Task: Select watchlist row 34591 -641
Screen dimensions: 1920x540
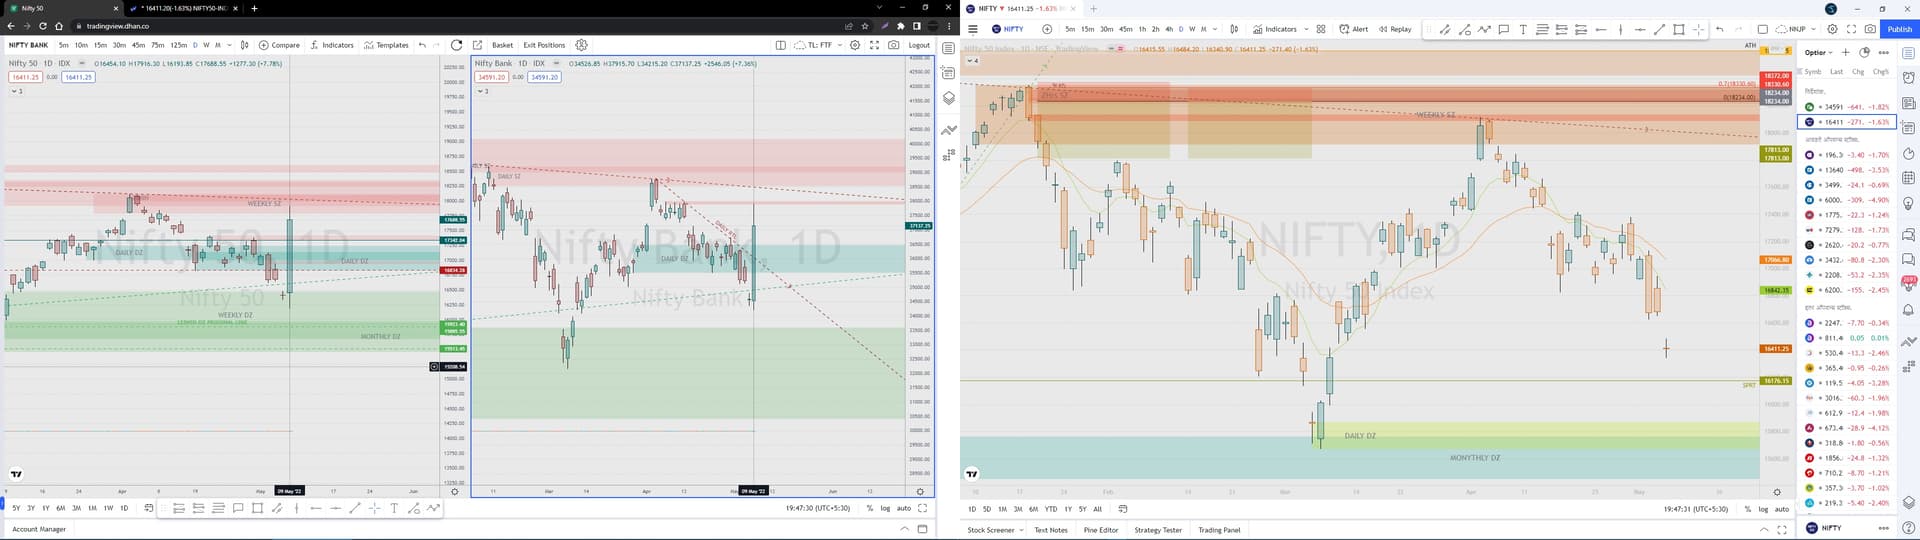Action: point(1847,107)
